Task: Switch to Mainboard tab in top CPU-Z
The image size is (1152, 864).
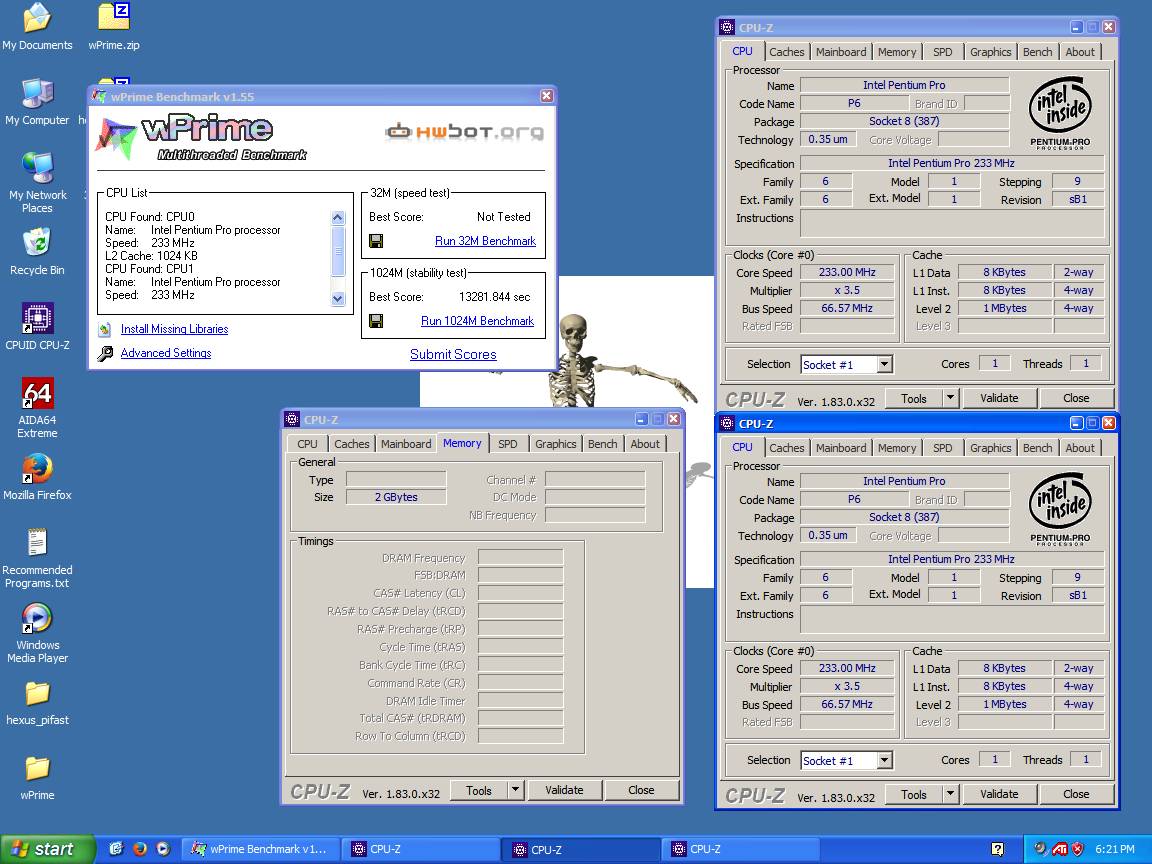Action: 840,52
